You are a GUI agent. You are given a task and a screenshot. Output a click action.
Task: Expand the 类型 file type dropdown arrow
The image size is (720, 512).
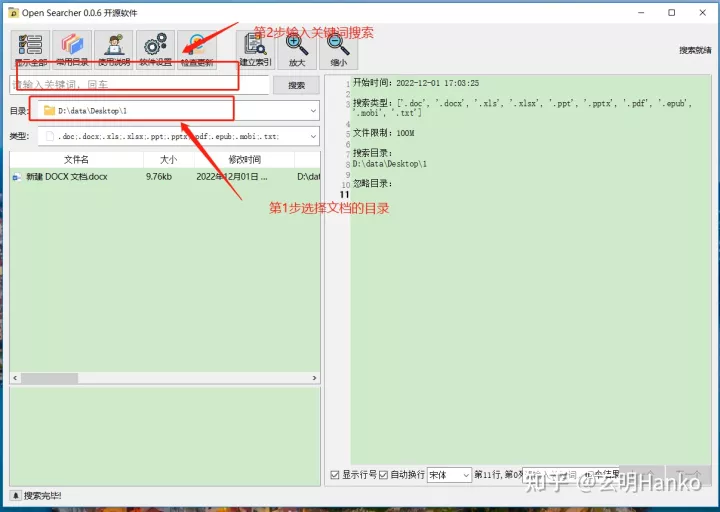coord(313,136)
